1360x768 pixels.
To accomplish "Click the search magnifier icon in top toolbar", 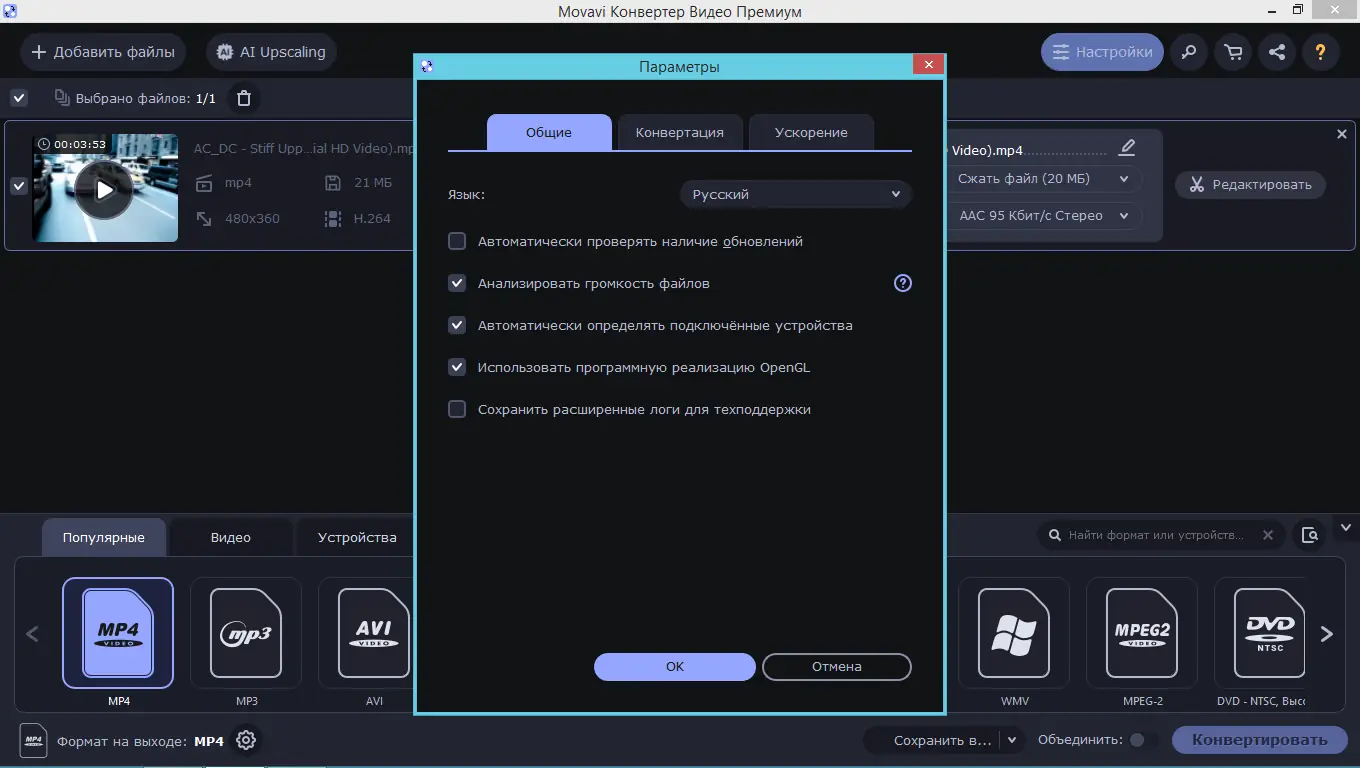I will pos(1189,52).
